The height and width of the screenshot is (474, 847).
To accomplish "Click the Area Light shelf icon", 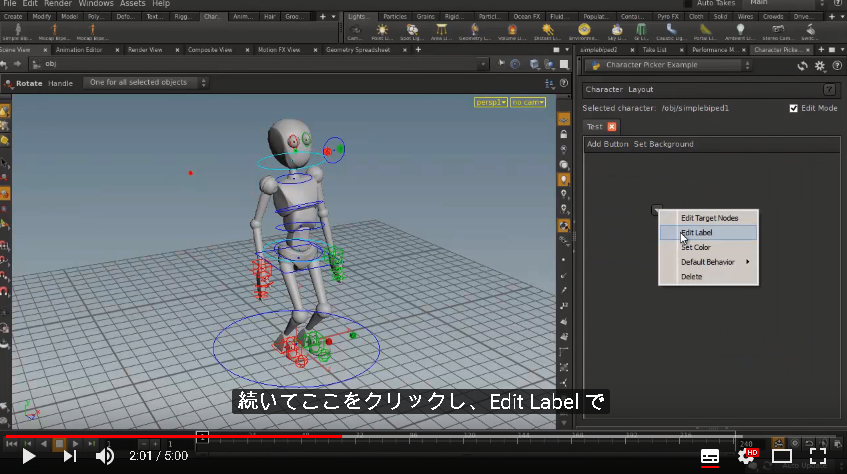I will [441, 31].
